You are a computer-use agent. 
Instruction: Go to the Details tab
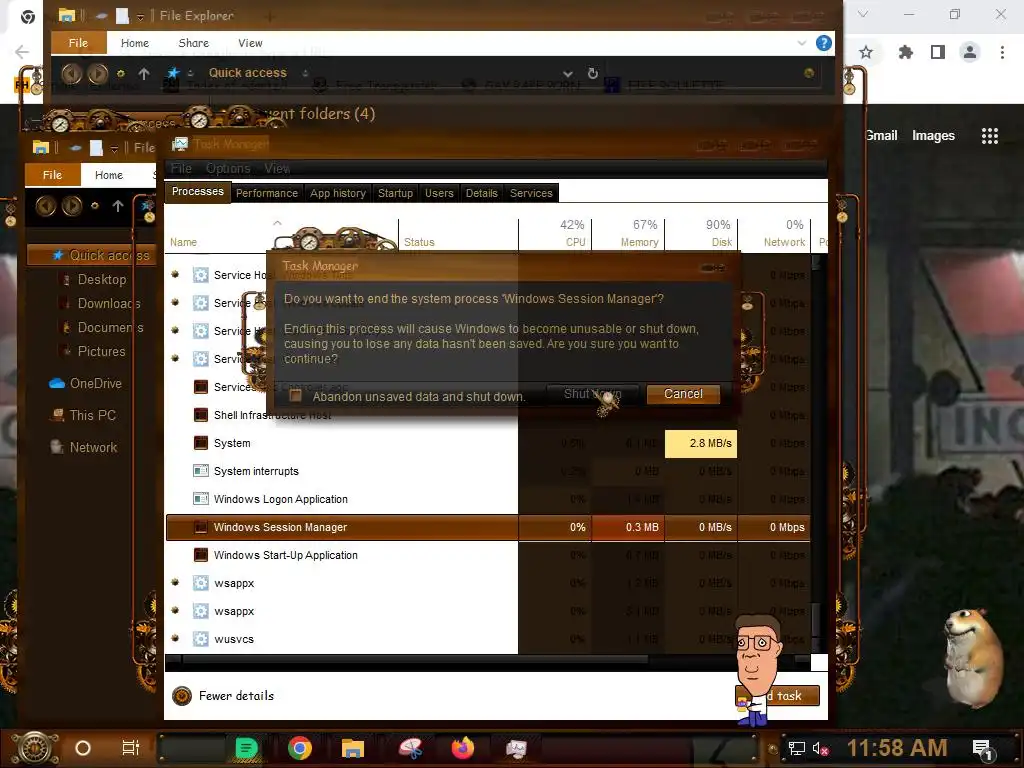click(x=481, y=193)
